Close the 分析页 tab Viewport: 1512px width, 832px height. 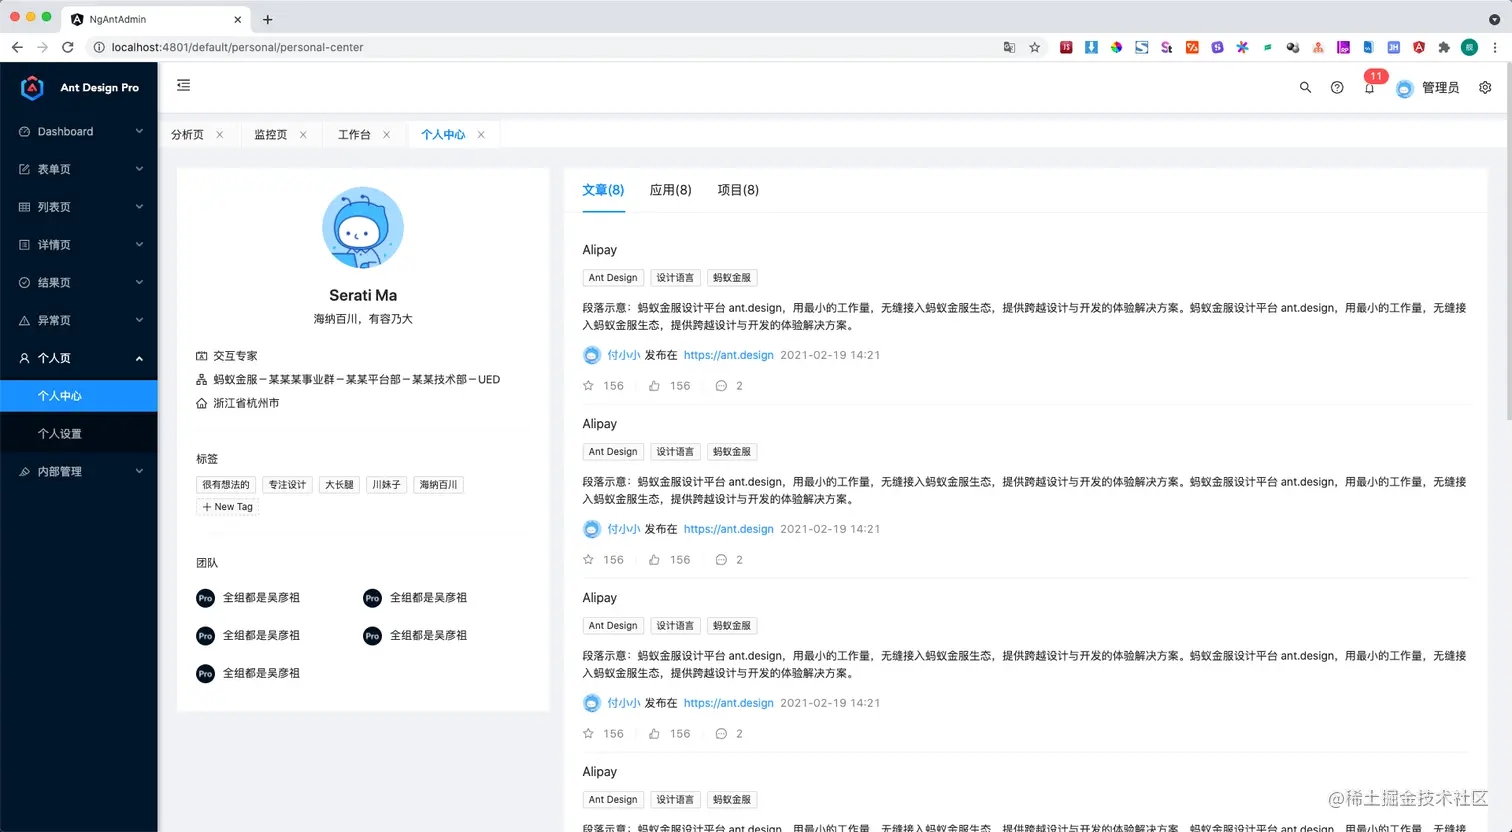(220, 134)
